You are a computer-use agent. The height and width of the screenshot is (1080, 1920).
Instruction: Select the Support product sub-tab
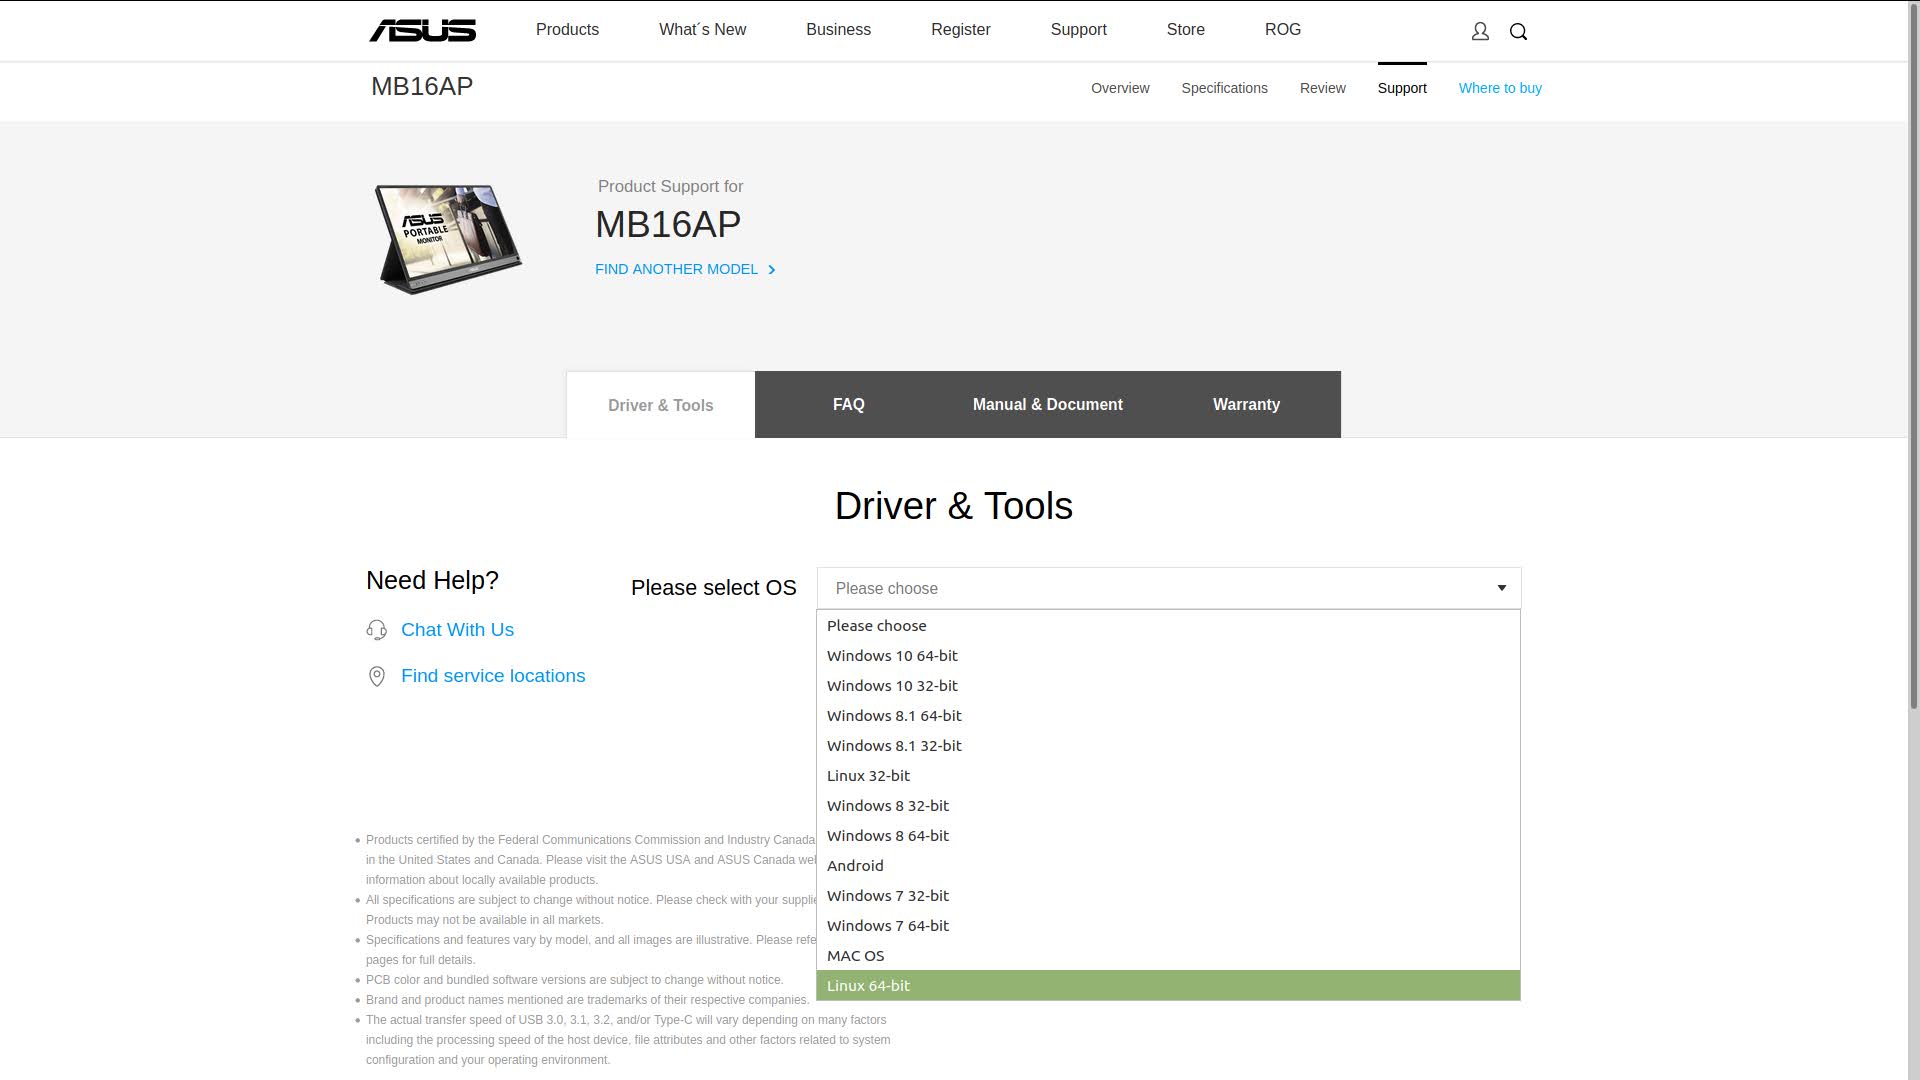(x=1402, y=88)
